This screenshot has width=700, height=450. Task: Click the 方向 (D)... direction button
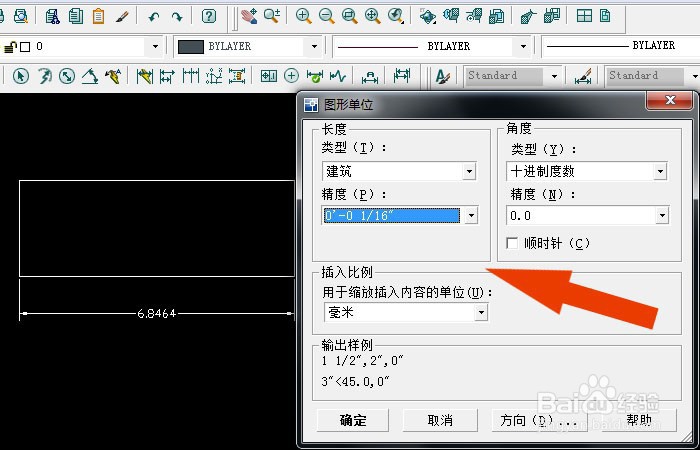tap(538, 421)
